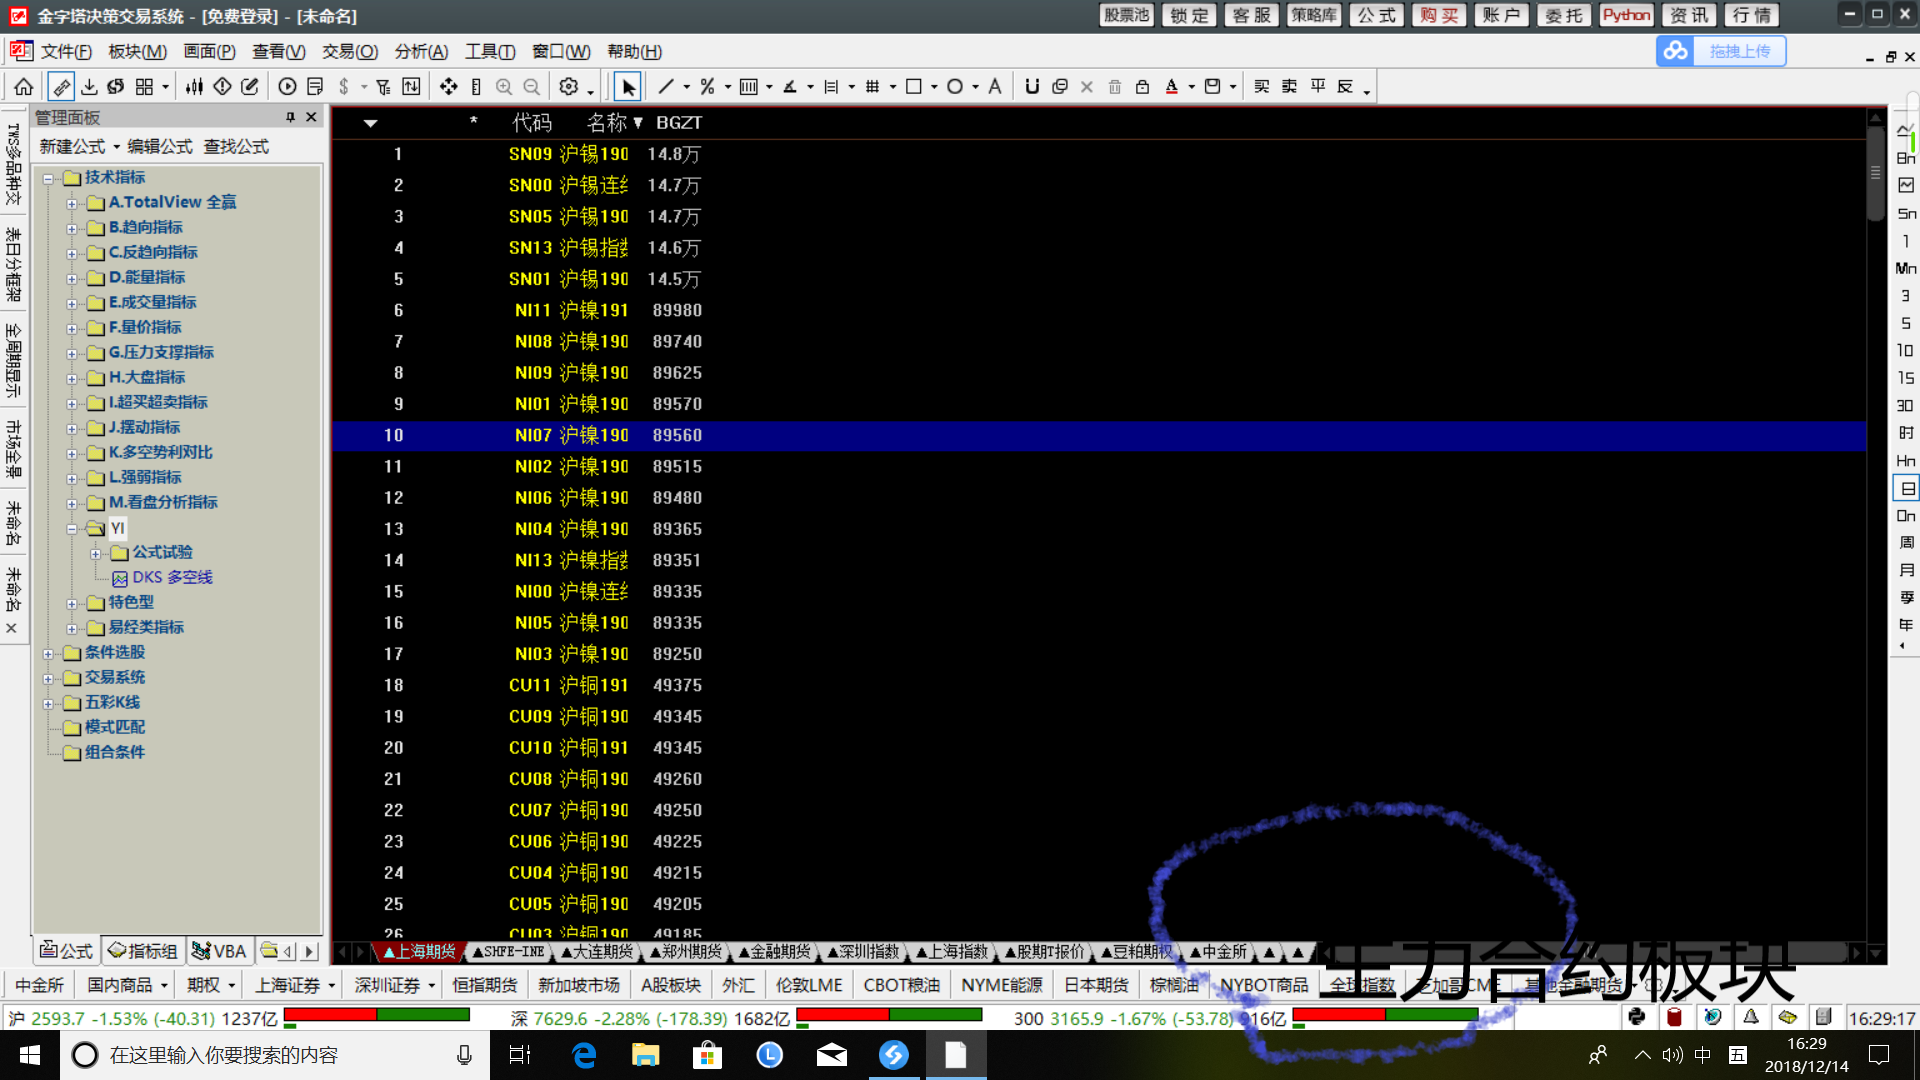Click the 平 close-position toolbar icon
This screenshot has width=1920, height=1080.
(1318, 87)
